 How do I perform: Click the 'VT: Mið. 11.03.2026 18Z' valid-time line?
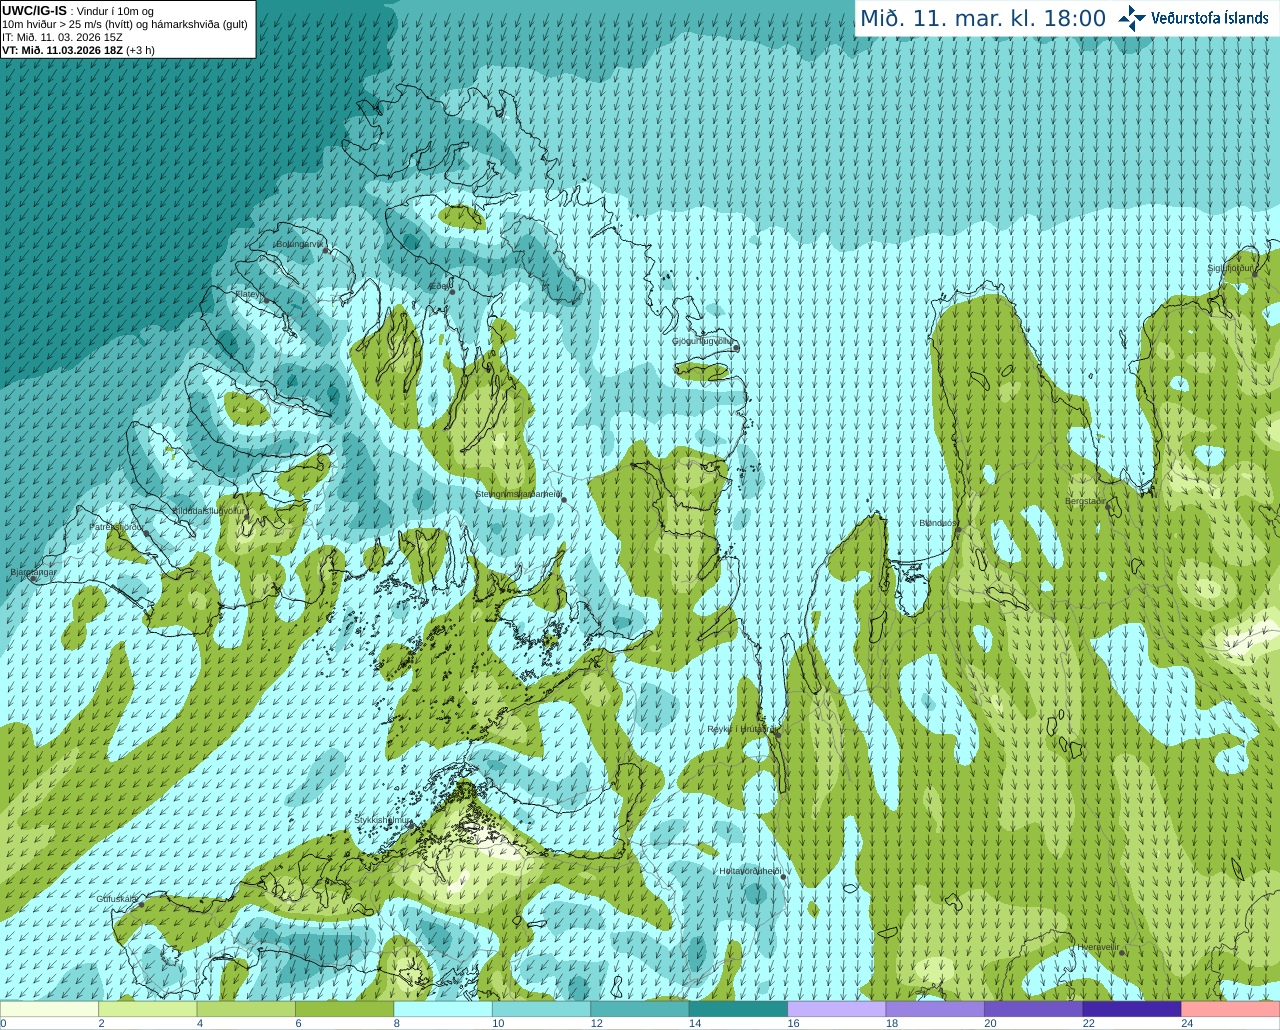pos(78,50)
